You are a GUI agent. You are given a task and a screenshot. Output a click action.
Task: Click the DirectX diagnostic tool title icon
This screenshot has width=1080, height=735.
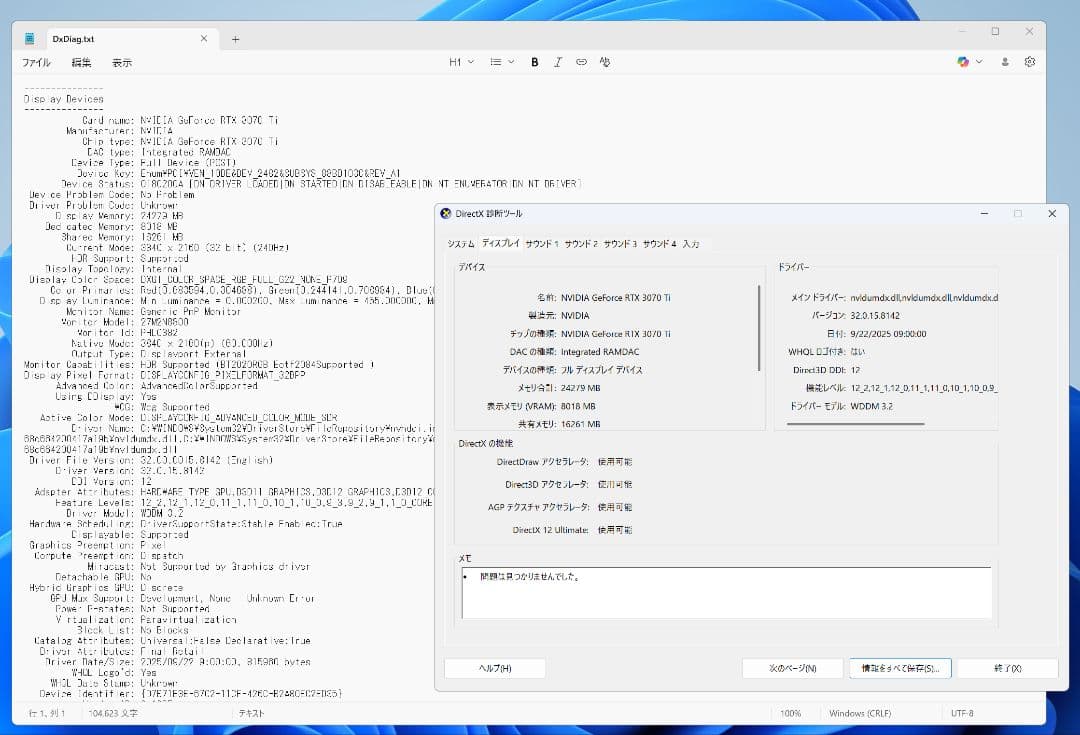446,214
